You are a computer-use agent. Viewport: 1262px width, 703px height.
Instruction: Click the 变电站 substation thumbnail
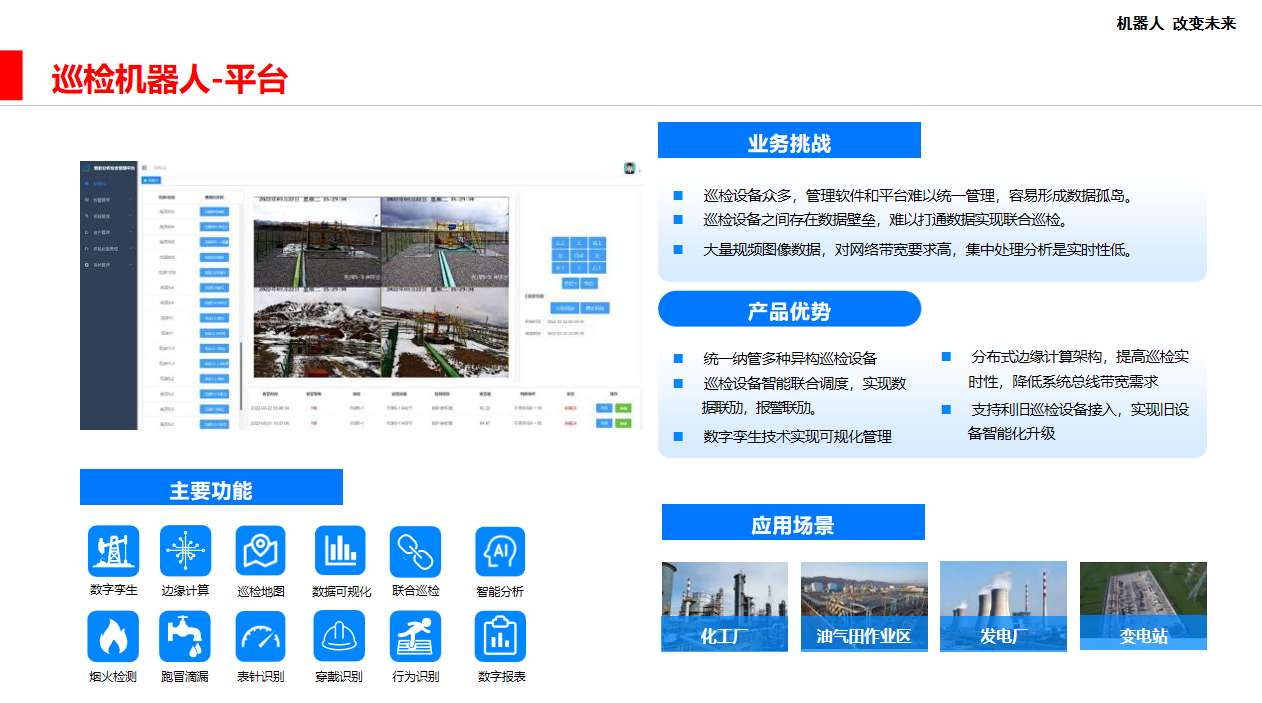point(1143,606)
